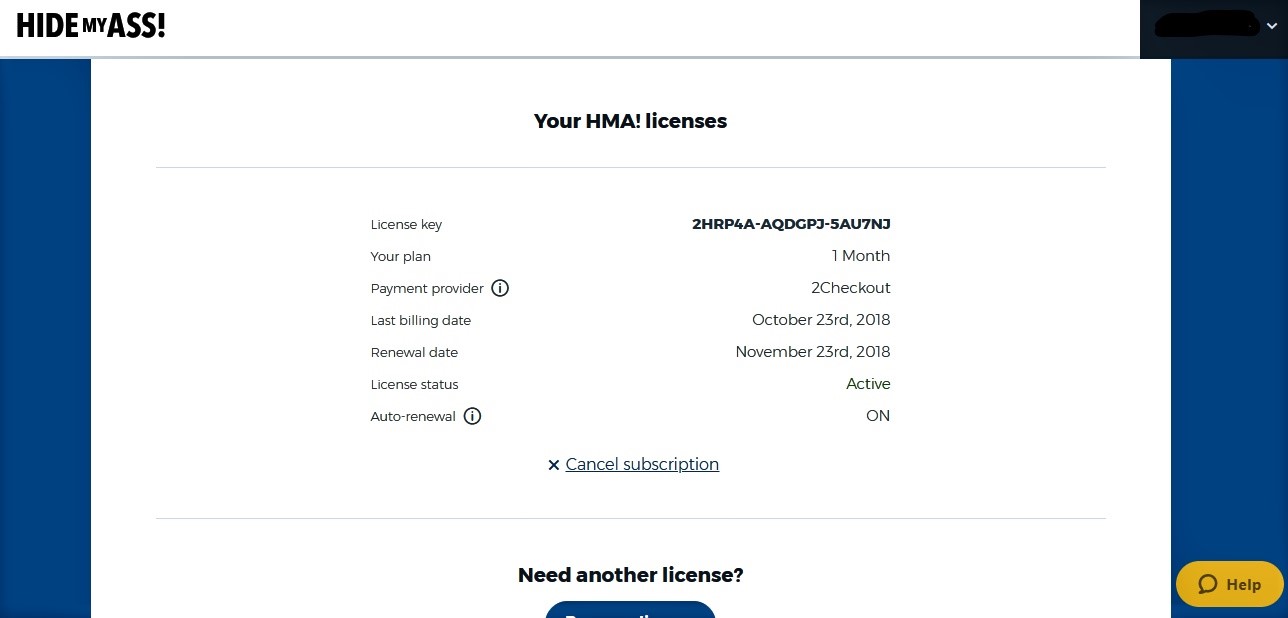The image size is (1288, 618).
Task: Click the Auto-renewal ON value
Action: pos(878,416)
